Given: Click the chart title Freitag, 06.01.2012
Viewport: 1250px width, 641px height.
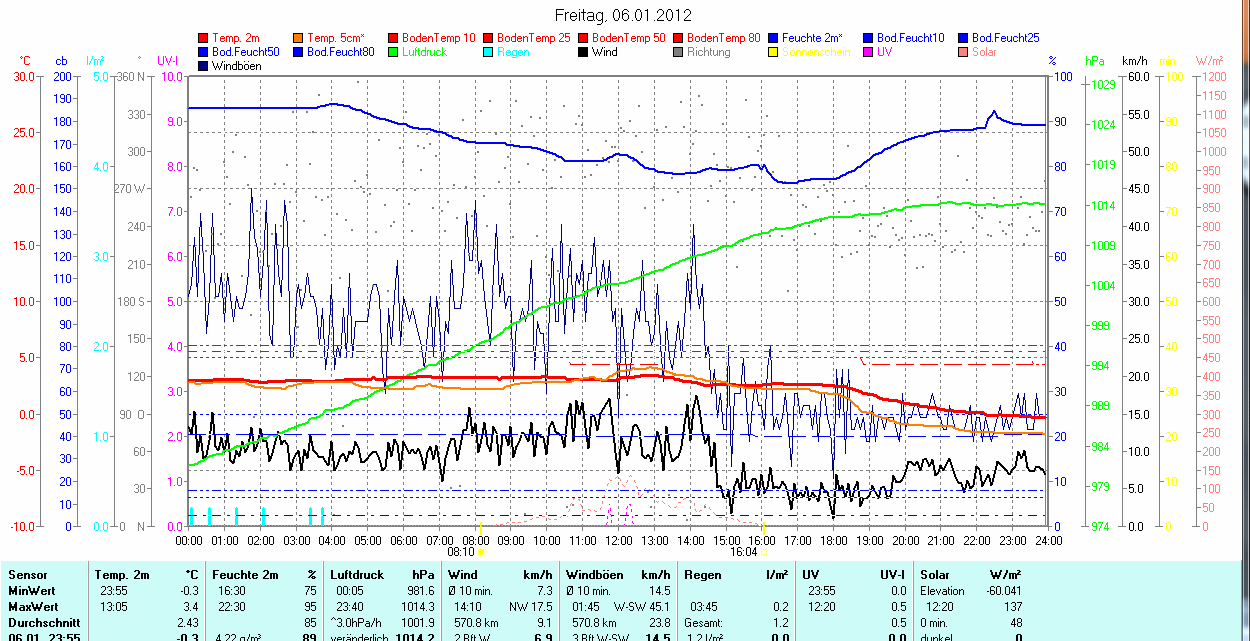Looking at the screenshot, I should [623, 16].
